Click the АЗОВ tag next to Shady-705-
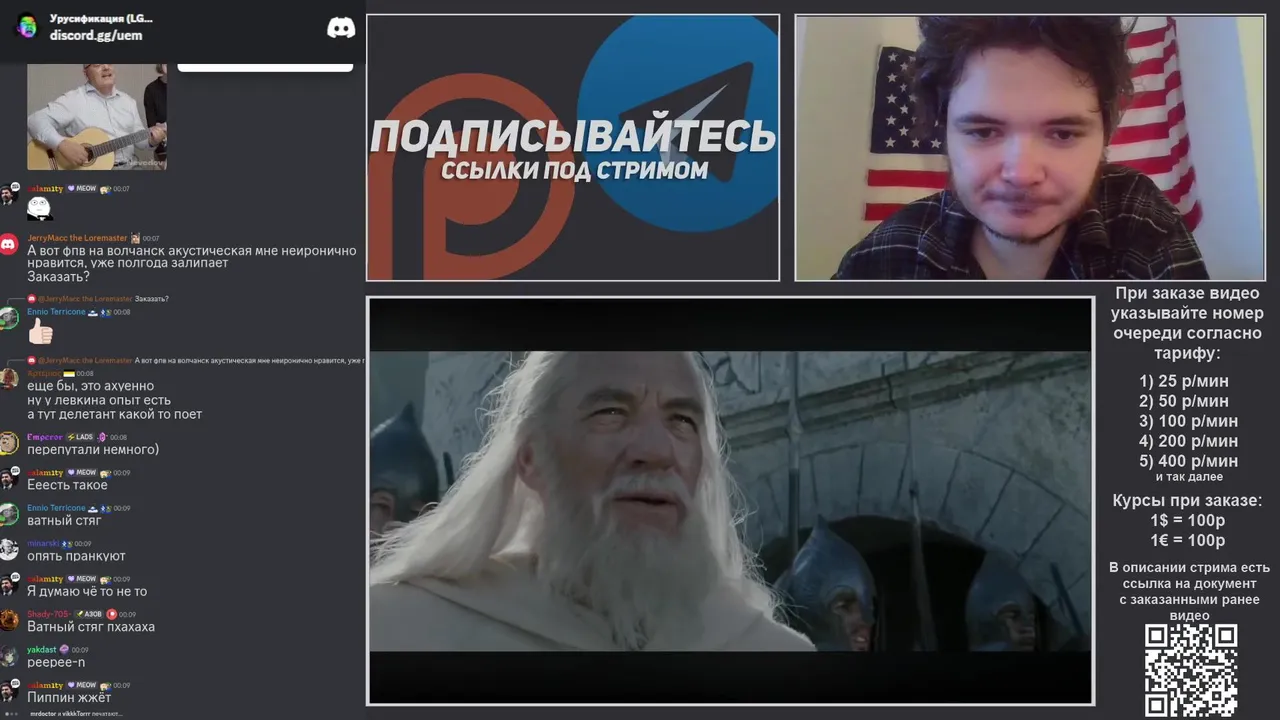The image size is (1280, 720). (x=89, y=614)
